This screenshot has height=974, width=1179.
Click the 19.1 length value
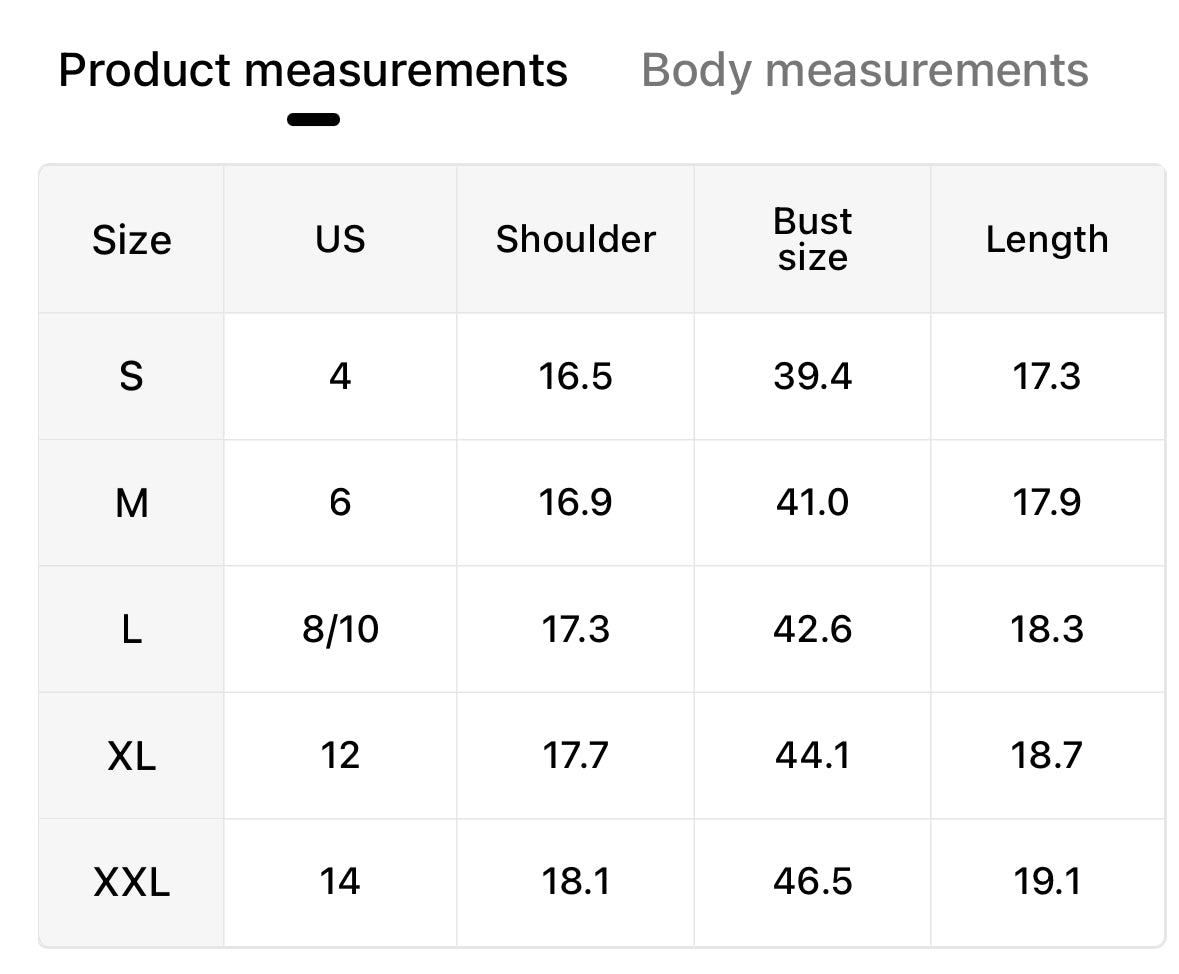(1047, 881)
